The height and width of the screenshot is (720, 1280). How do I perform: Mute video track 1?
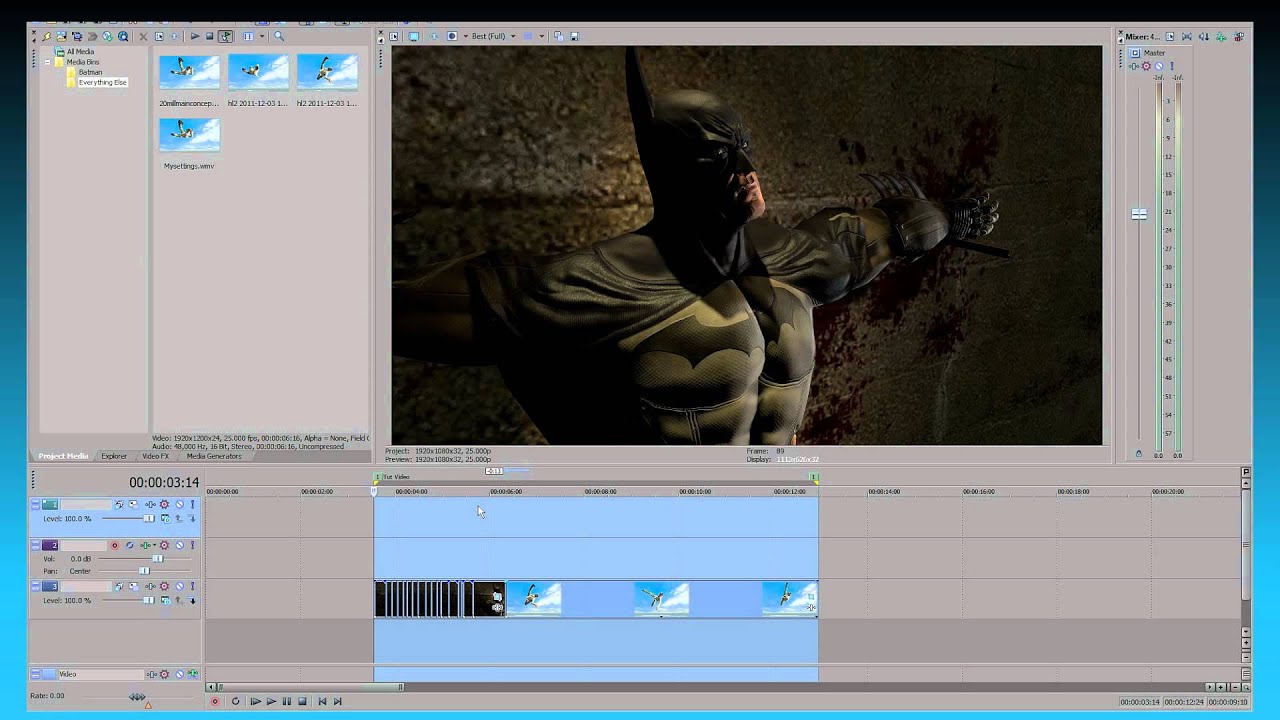pos(180,504)
